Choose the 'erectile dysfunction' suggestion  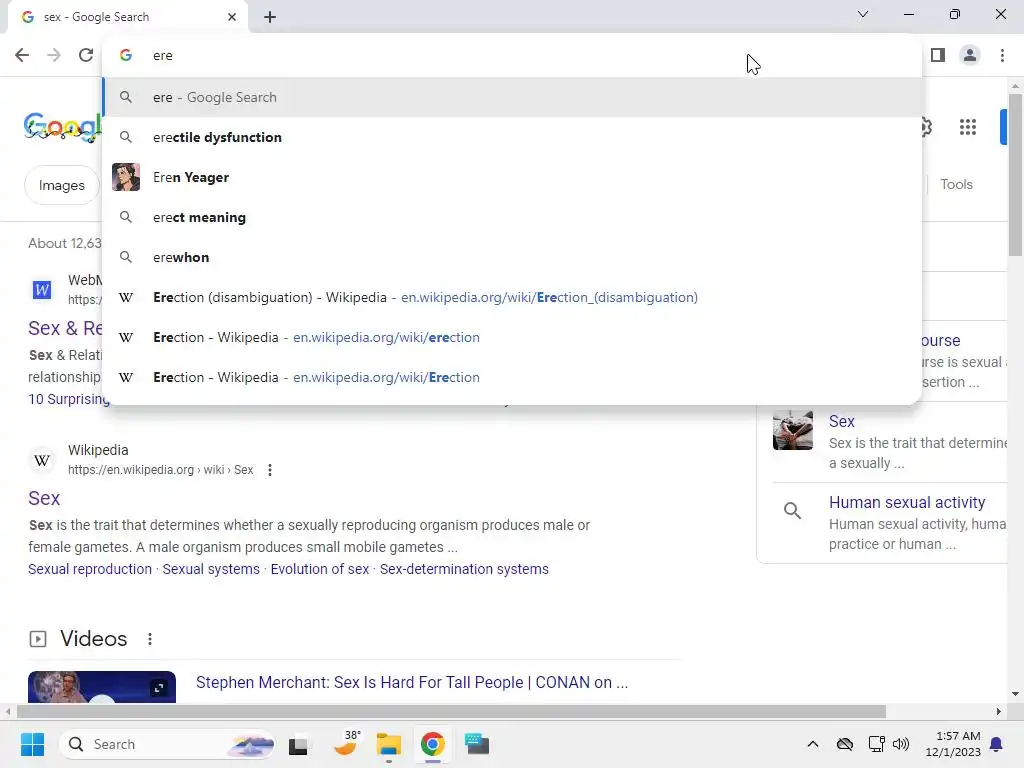pos(513,137)
